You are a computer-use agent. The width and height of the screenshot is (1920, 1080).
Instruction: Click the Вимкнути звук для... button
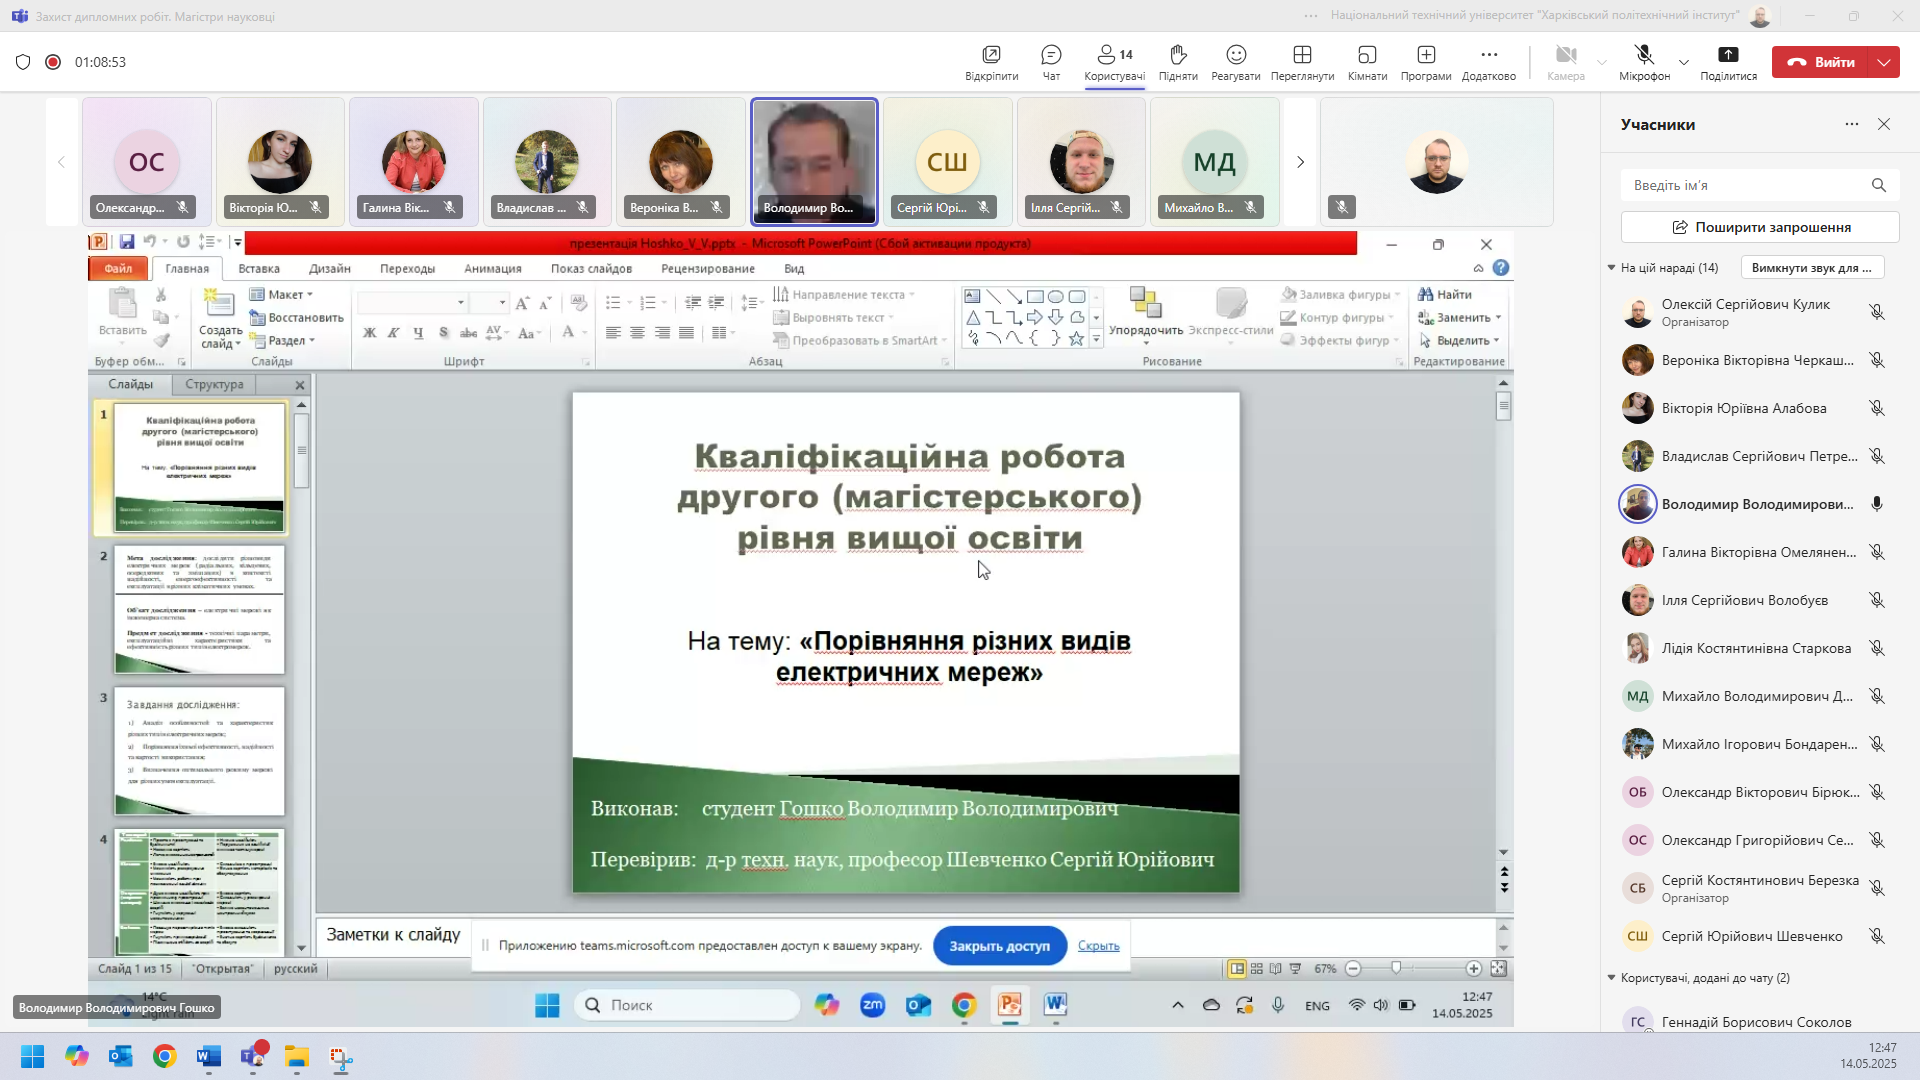(1812, 268)
